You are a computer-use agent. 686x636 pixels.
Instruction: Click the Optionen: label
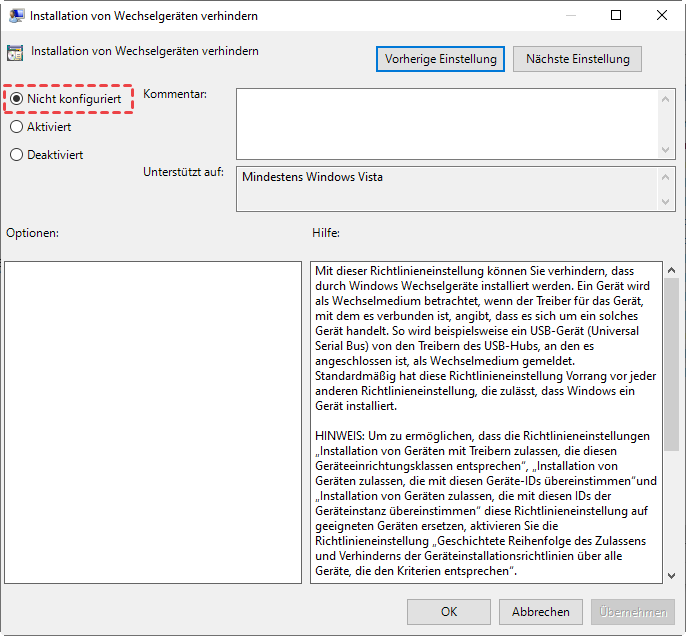point(32,233)
